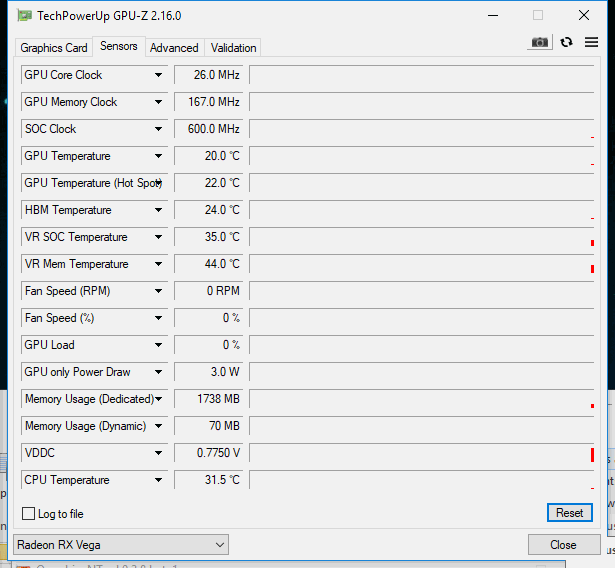Click the 70 MB dynamic memory value
615x568 pixels.
click(209, 426)
